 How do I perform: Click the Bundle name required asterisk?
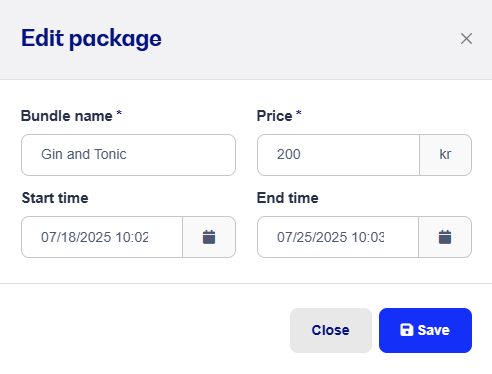(119, 113)
